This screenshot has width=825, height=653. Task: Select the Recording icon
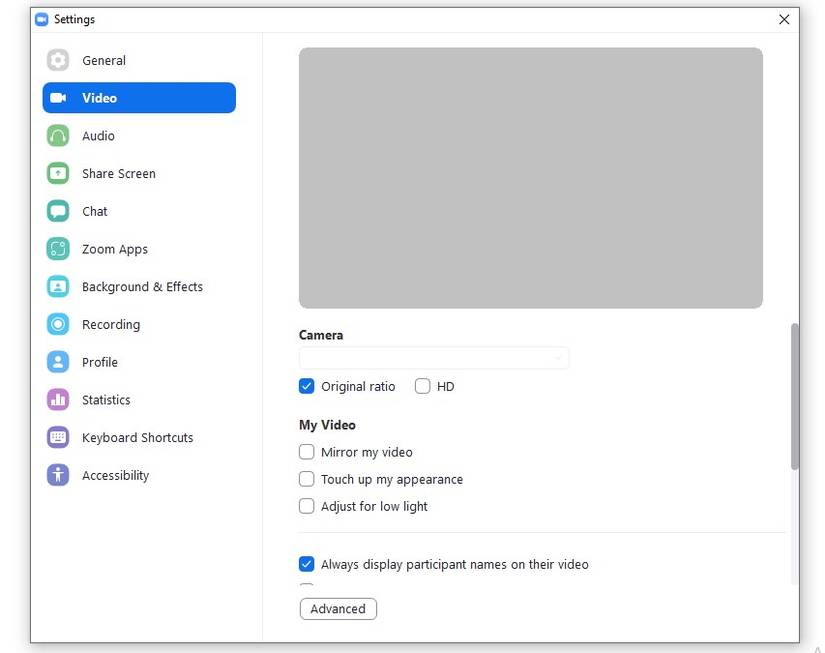point(58,325)
